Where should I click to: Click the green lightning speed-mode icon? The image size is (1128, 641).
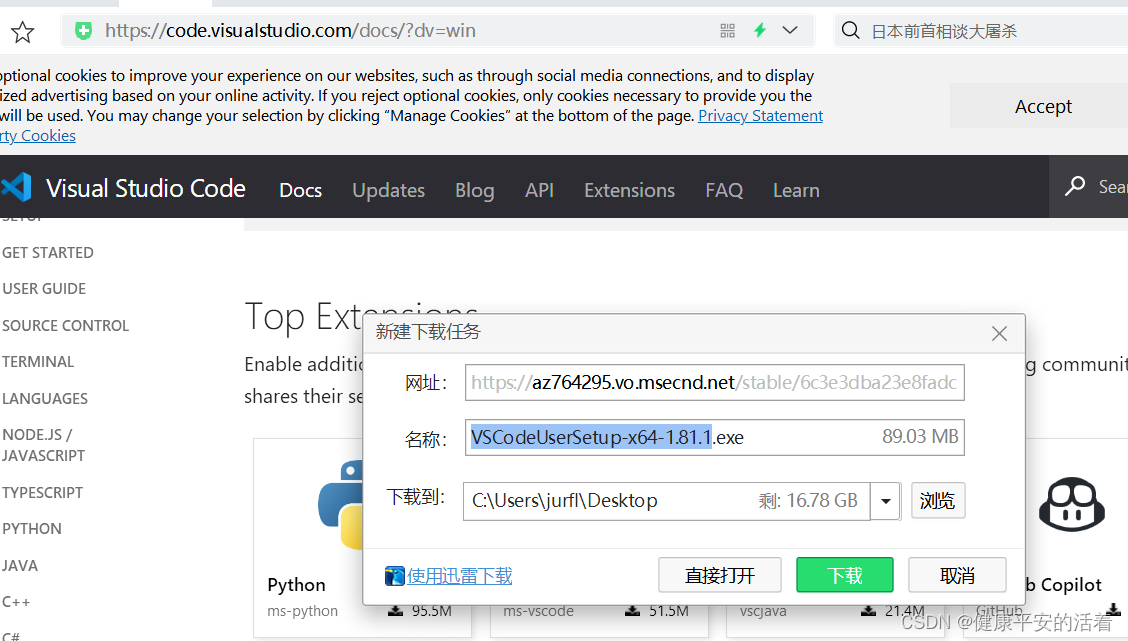[x=760, y=30]
